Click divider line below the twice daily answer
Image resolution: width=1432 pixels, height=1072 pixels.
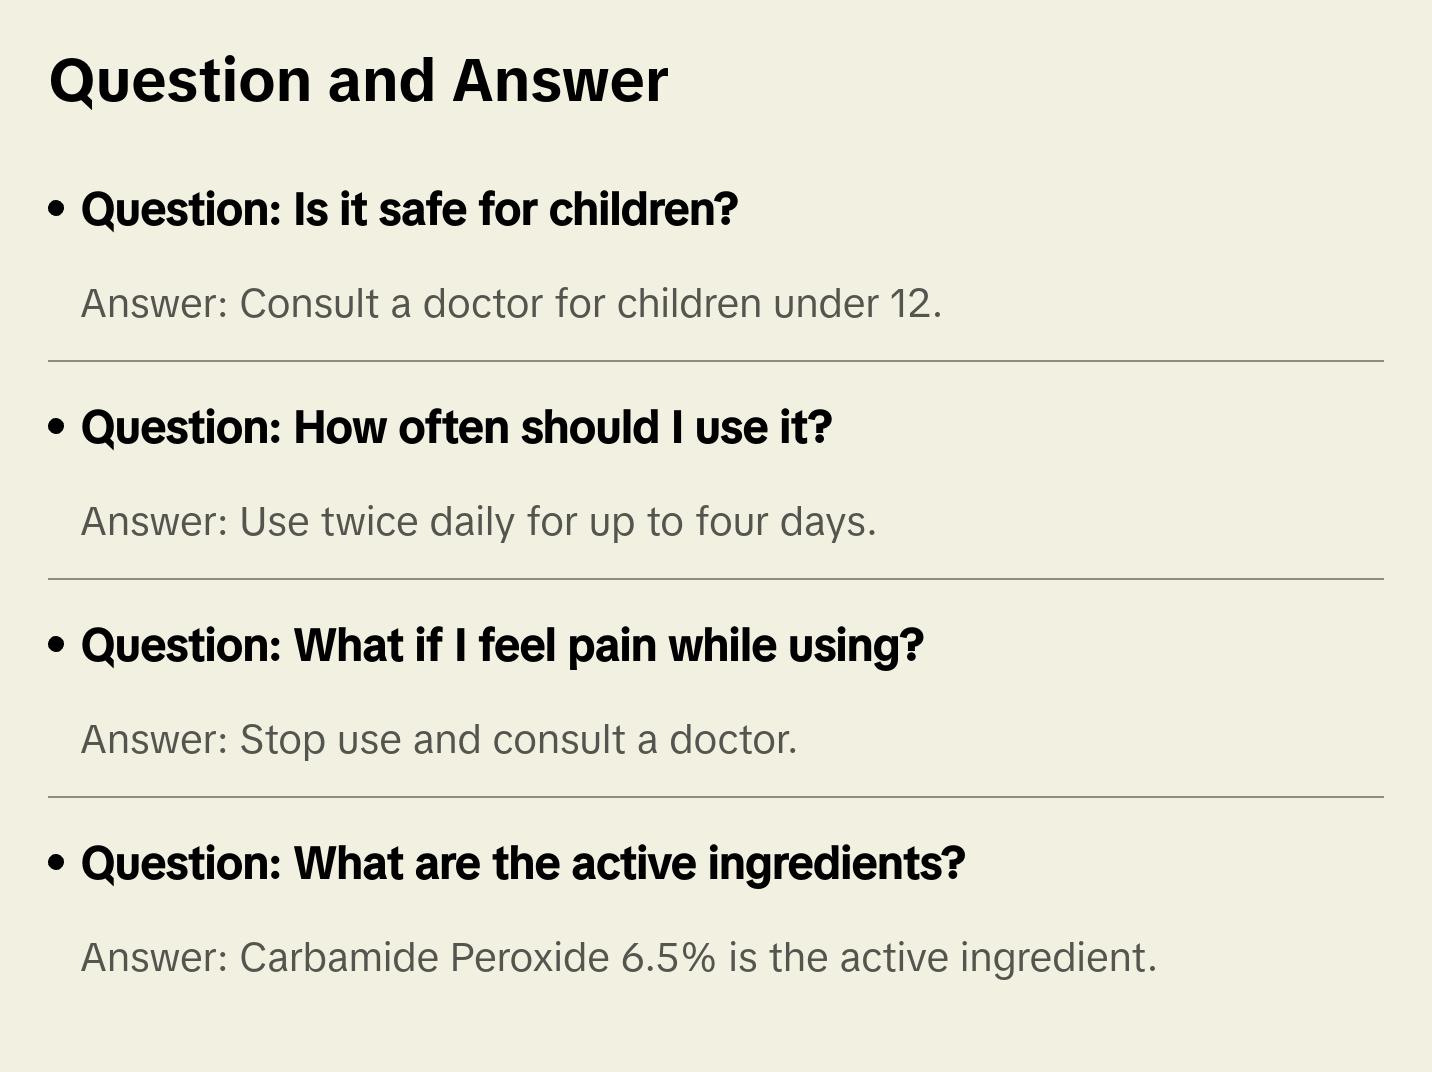715,579
